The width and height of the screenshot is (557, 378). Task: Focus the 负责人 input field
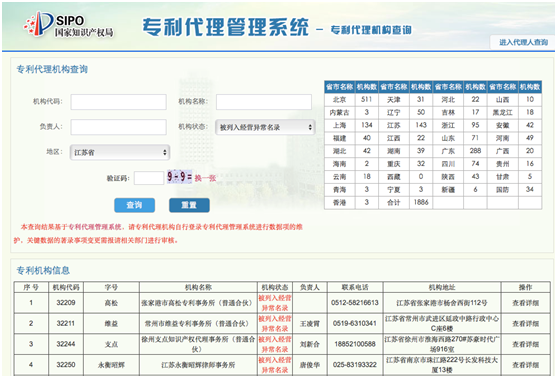point(118,127)
